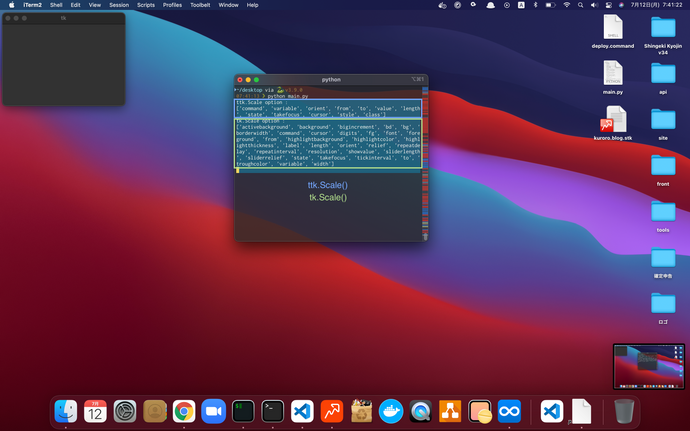Open the first Visual Studio Code icon in Dock

pos(302,411)
